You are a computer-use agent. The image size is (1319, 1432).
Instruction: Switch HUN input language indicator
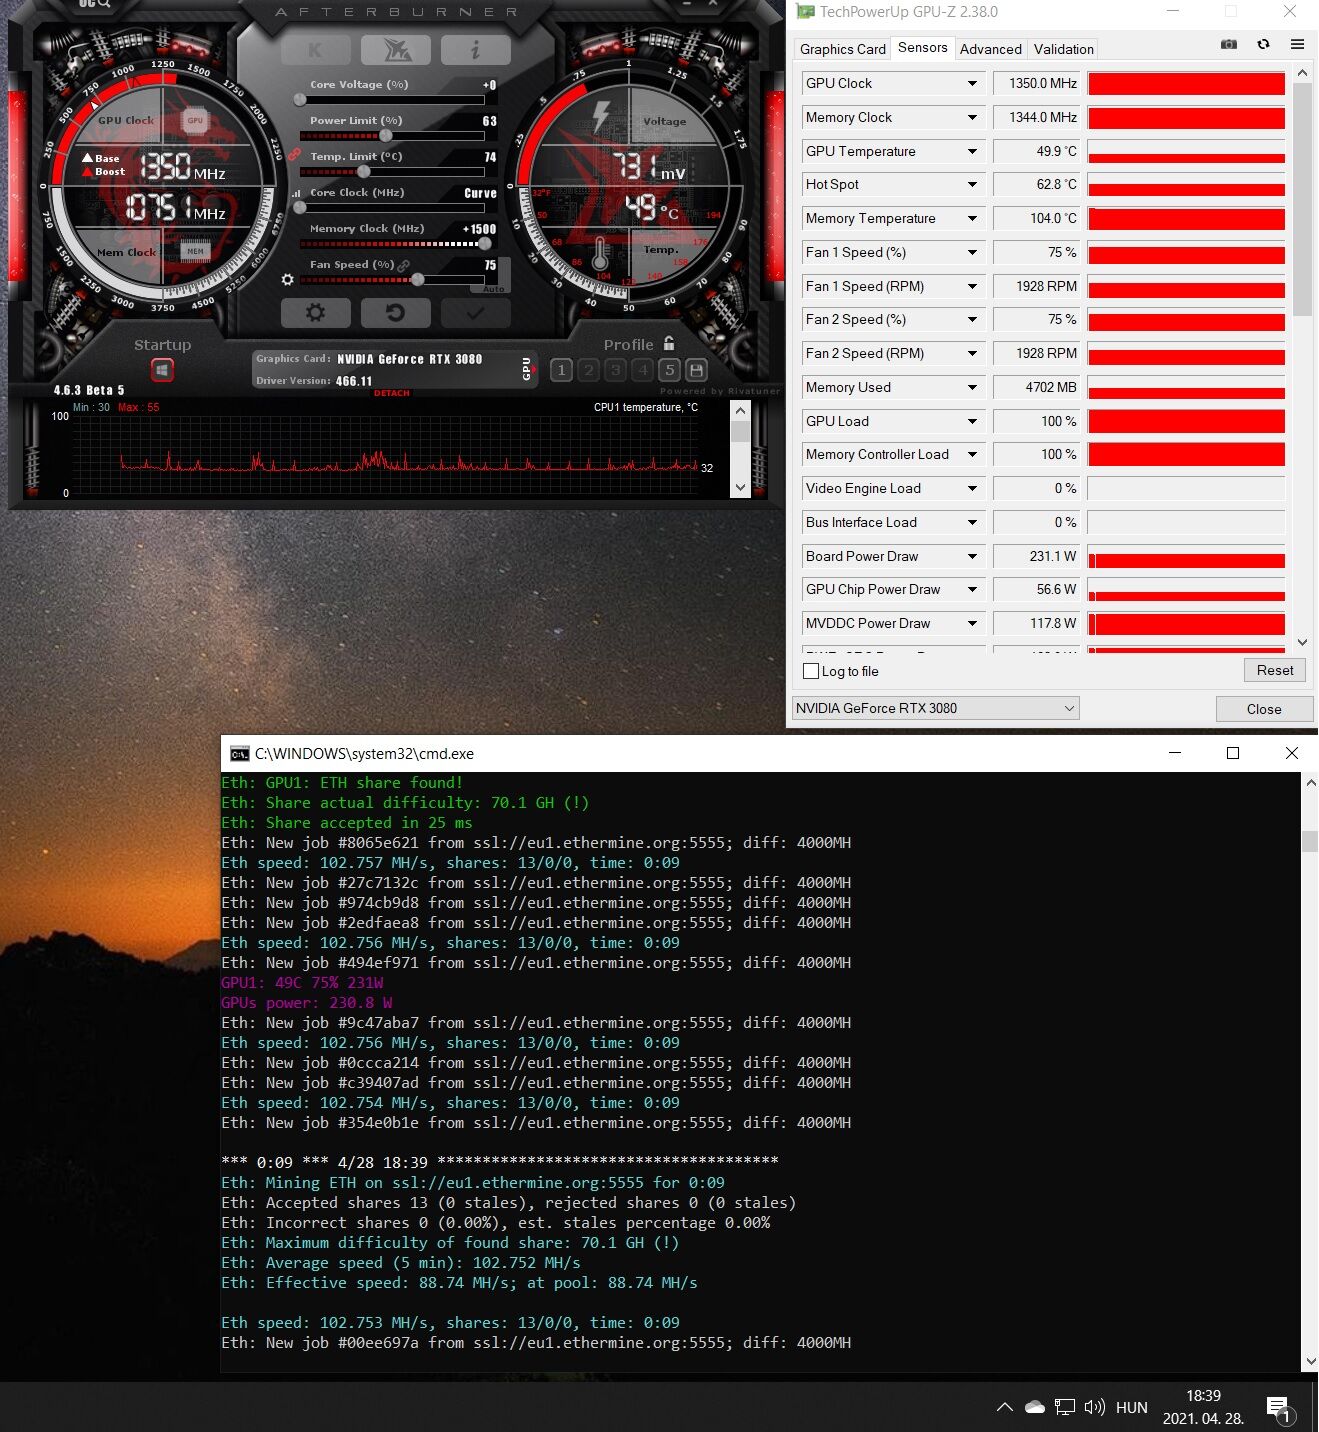[1132, 1407]
